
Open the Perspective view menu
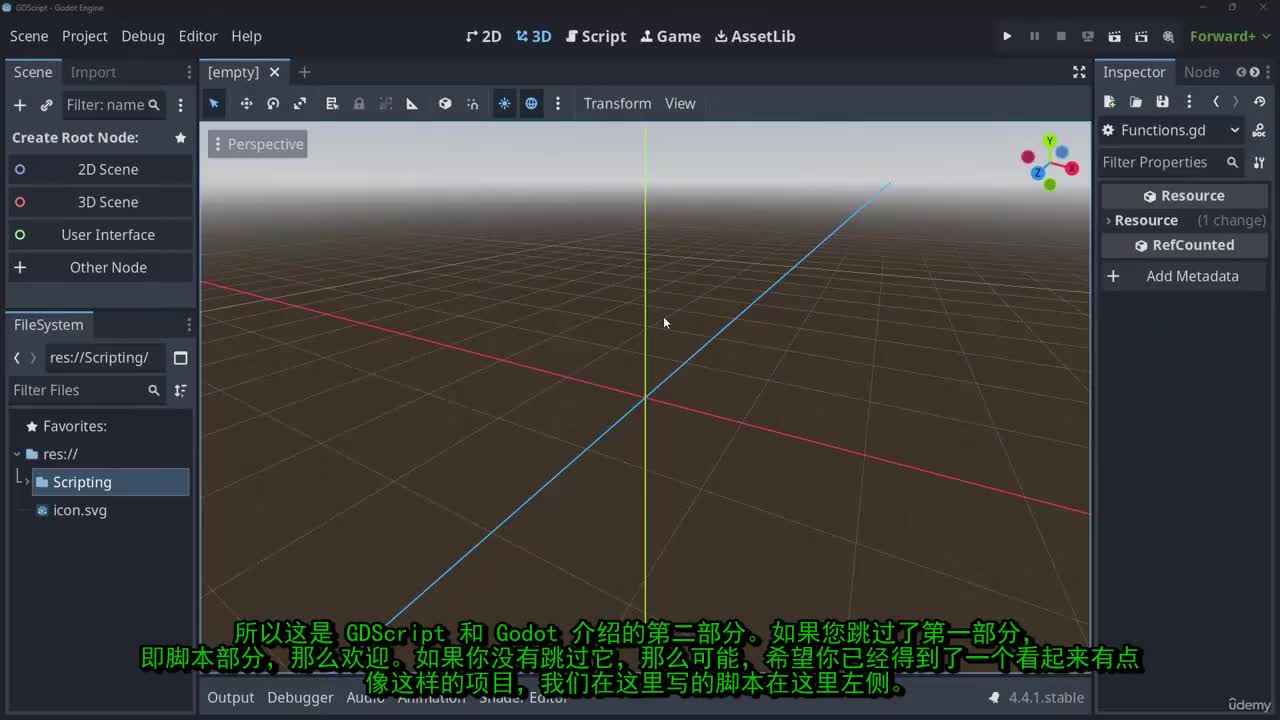(x=257, y=144)
